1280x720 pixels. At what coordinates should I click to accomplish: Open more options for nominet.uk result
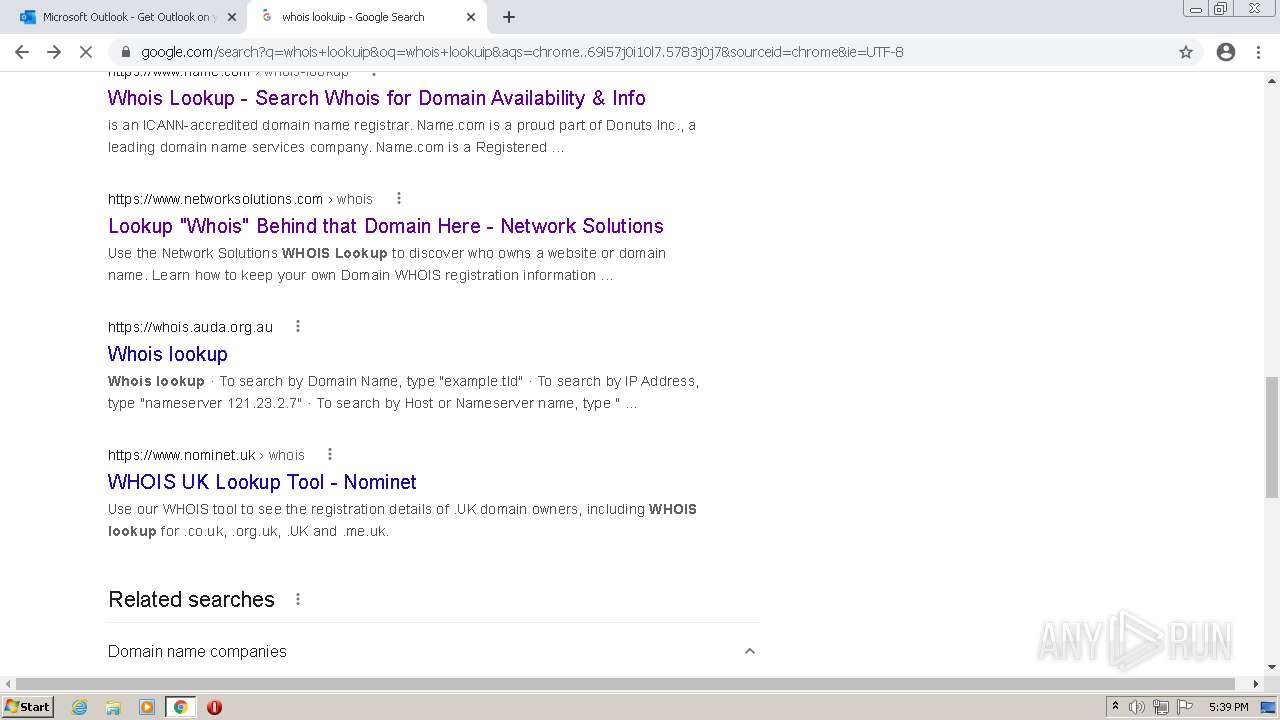(329, 454)
